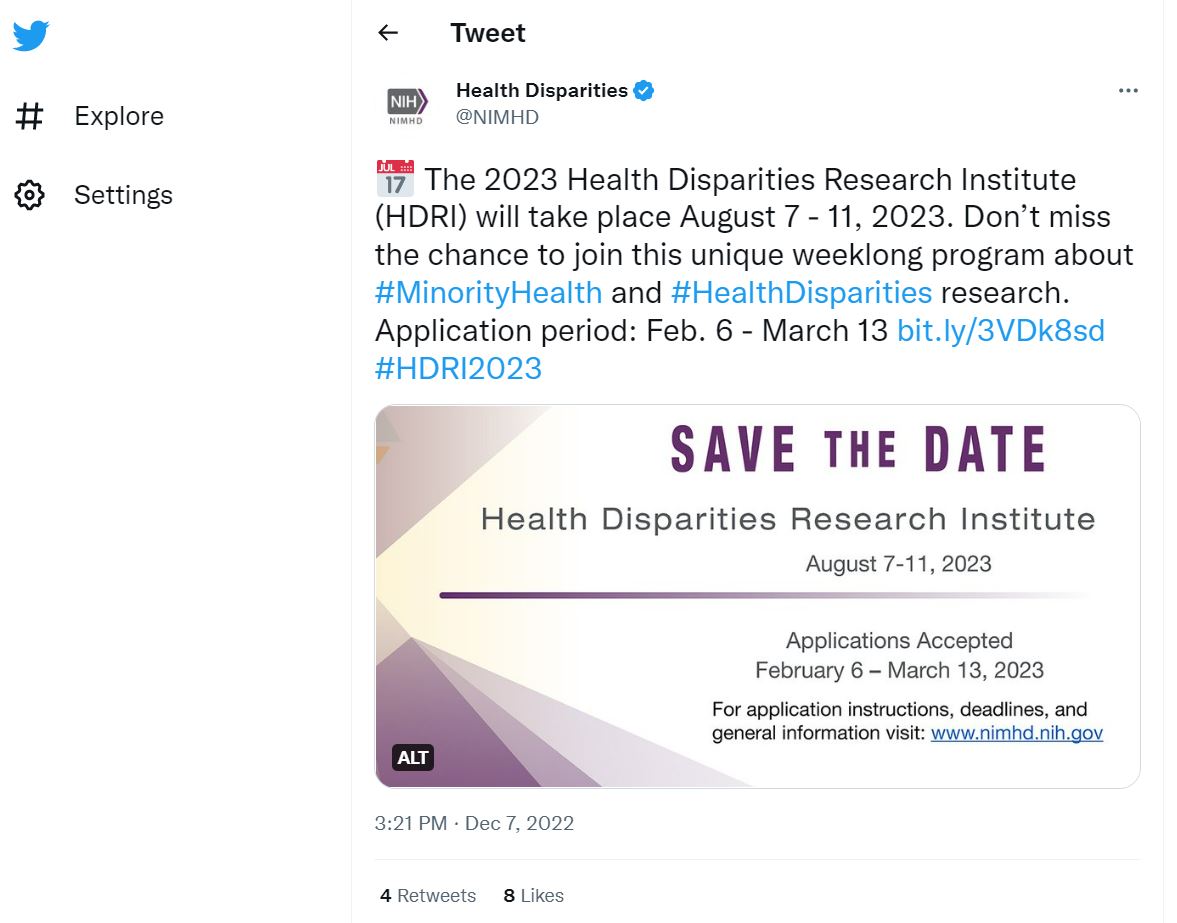View the 8 Likes list
The image size is (1177, 923).
[533, 896]
